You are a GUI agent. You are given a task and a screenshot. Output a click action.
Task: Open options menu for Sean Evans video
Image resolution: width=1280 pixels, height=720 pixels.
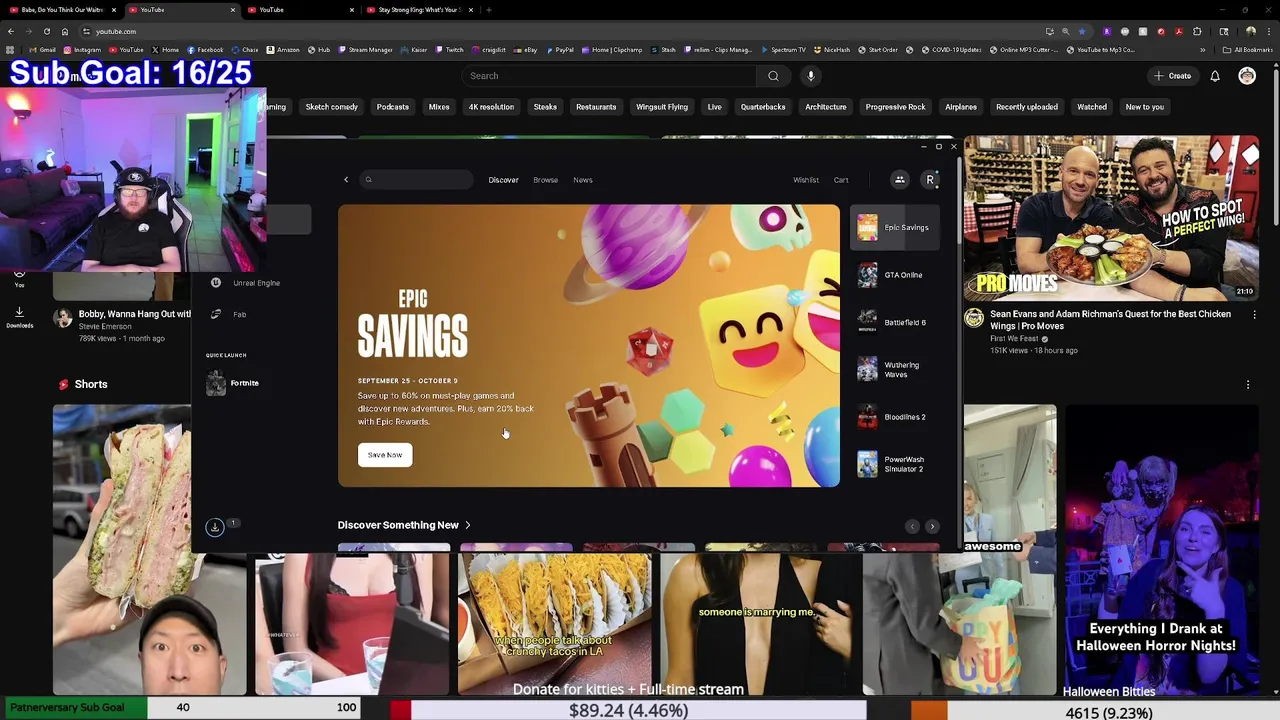click(1254, 314)
